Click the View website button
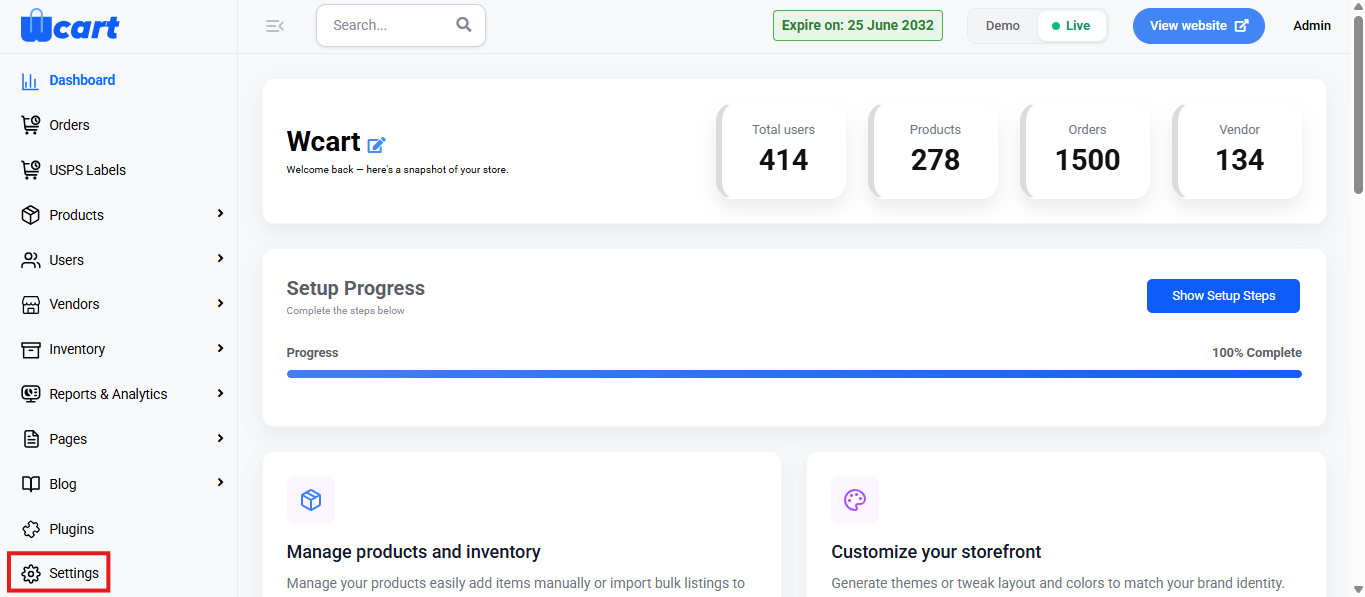 (x=1199, y=26)
